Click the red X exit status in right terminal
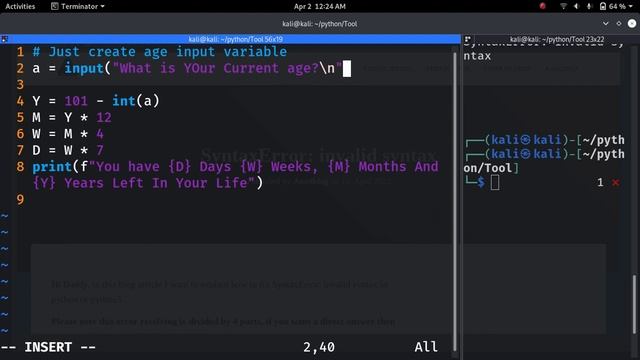This screenshot has width=640, height=360. pyautogui.click(x=616, y=182)
